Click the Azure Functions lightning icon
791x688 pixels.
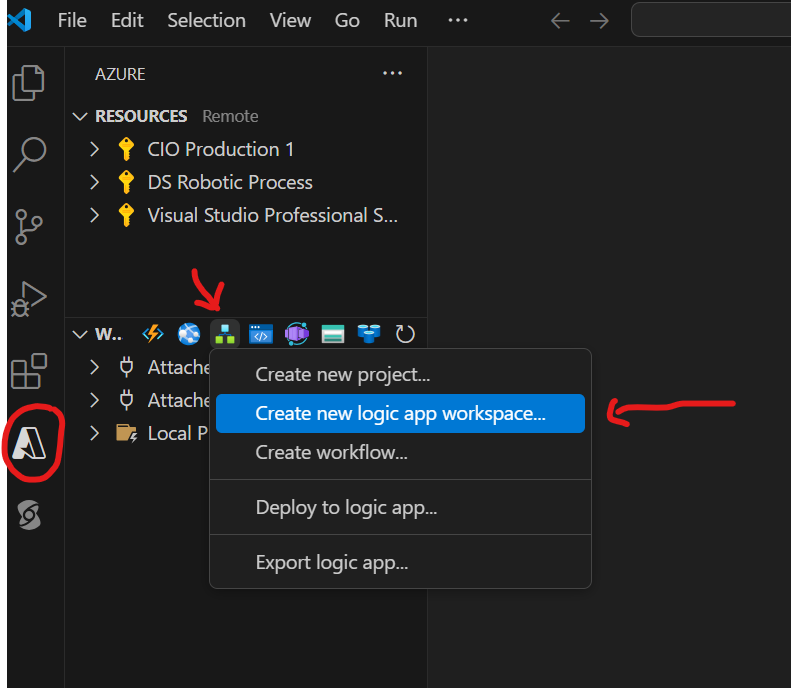pos(153,334)
